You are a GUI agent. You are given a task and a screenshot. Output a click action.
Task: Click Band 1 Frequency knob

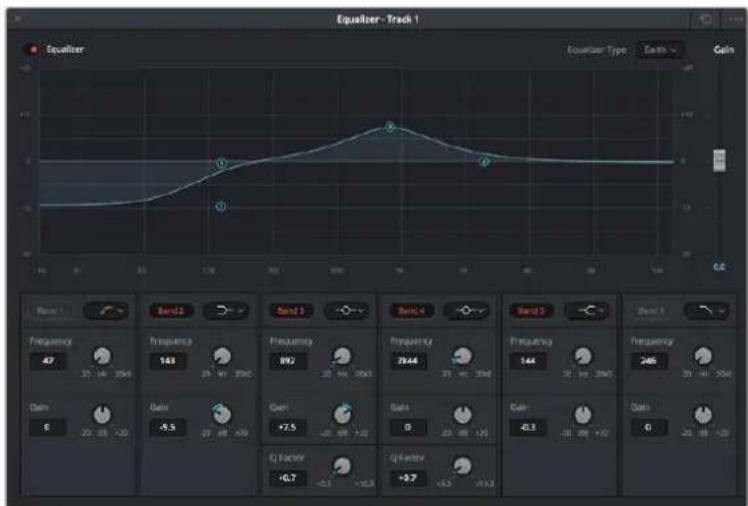[x=102, y=356]
